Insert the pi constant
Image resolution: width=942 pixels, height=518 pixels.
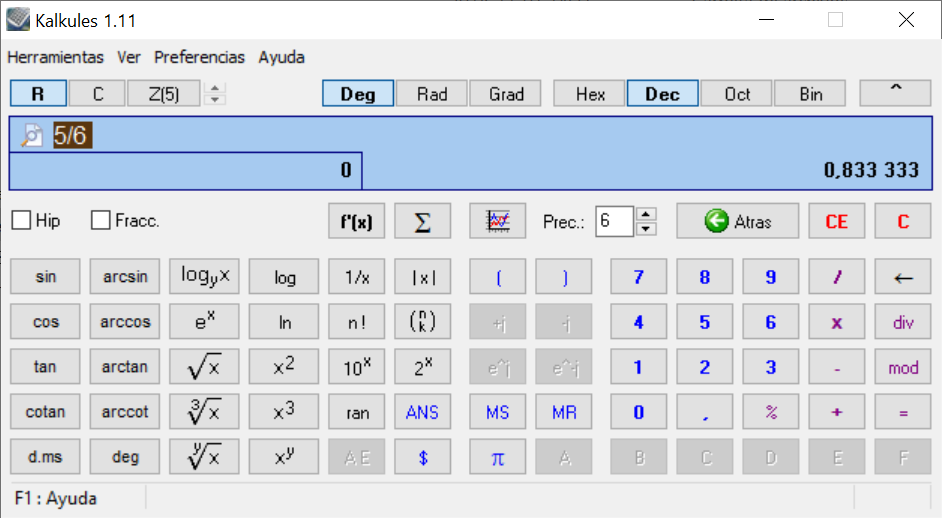point(497,457)
